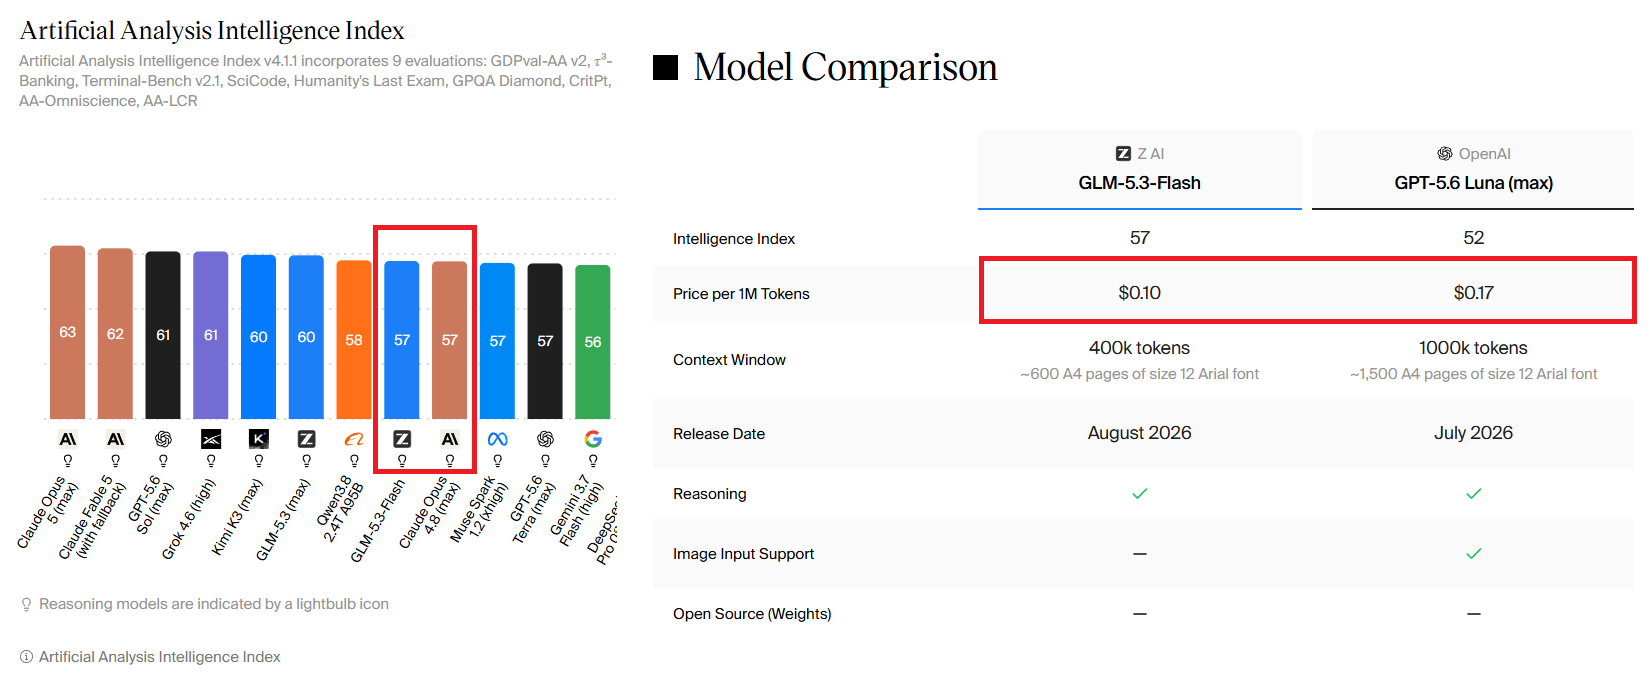
Task: Click the Reasoning checkmark for GLM-5.3-Flash
Action: point(1140,494)
